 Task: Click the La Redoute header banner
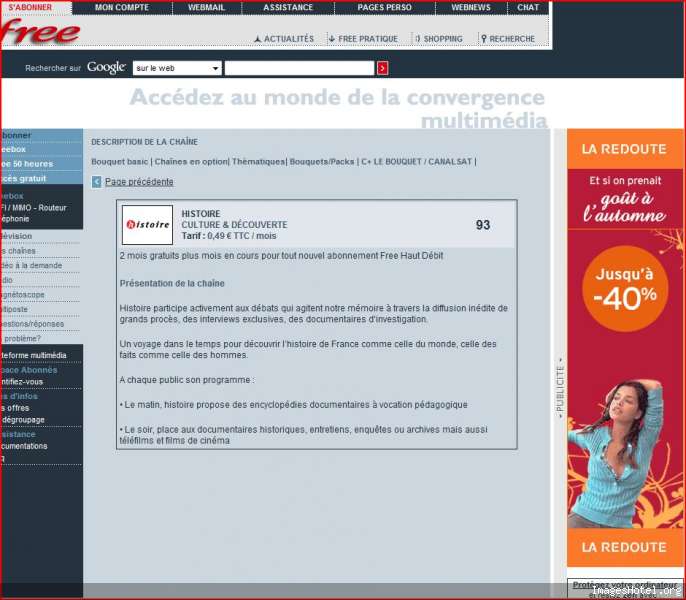(624, 149)
